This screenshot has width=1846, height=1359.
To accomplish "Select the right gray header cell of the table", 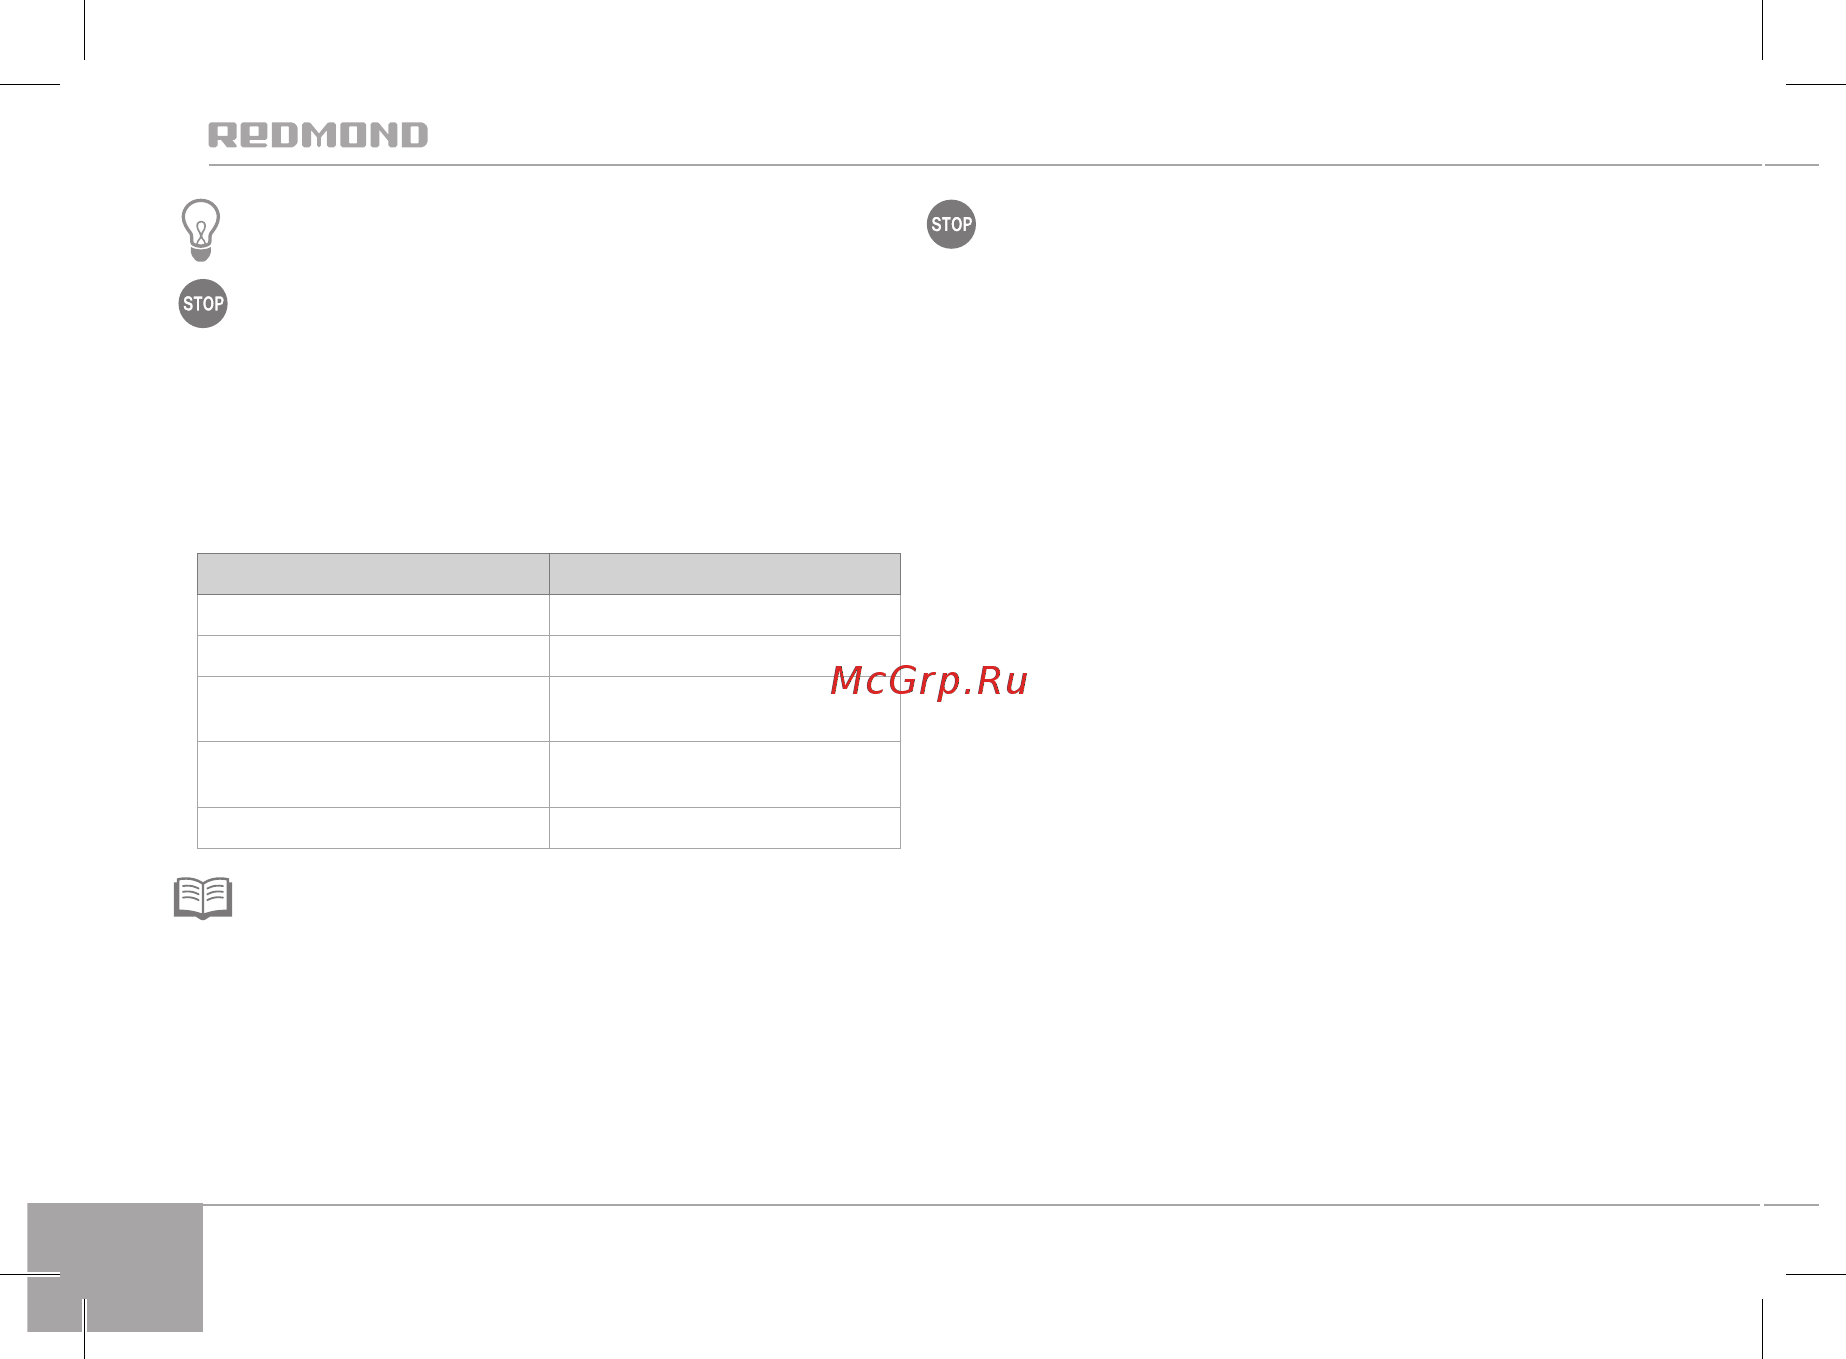I will click(x=725, y=574).
